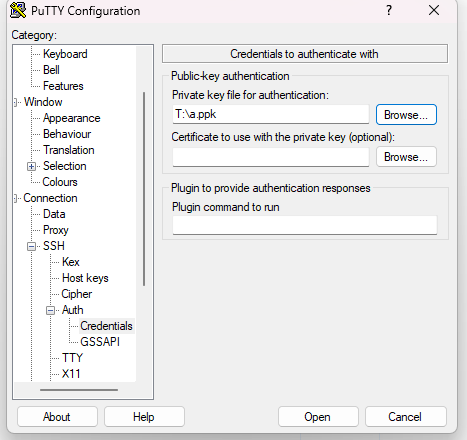
Task: Click the PuTTY icon in the title bar
Action: pyautogui.click(x=18, y=10)
